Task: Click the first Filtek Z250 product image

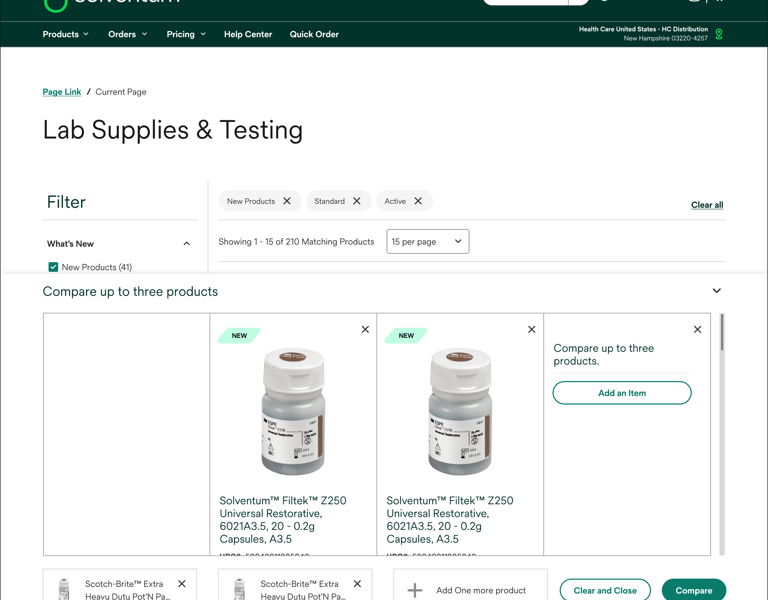Action: (293, 411)
